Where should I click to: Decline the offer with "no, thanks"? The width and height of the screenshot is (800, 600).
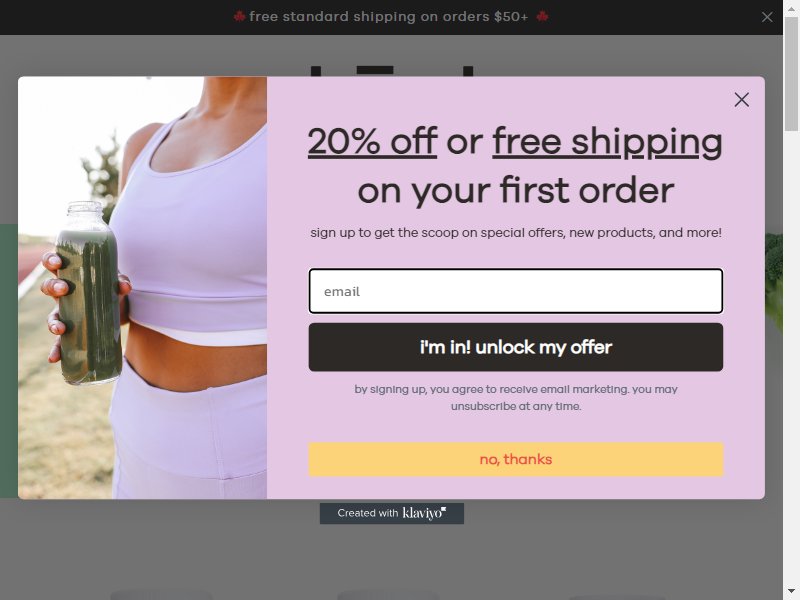(516, 459)
